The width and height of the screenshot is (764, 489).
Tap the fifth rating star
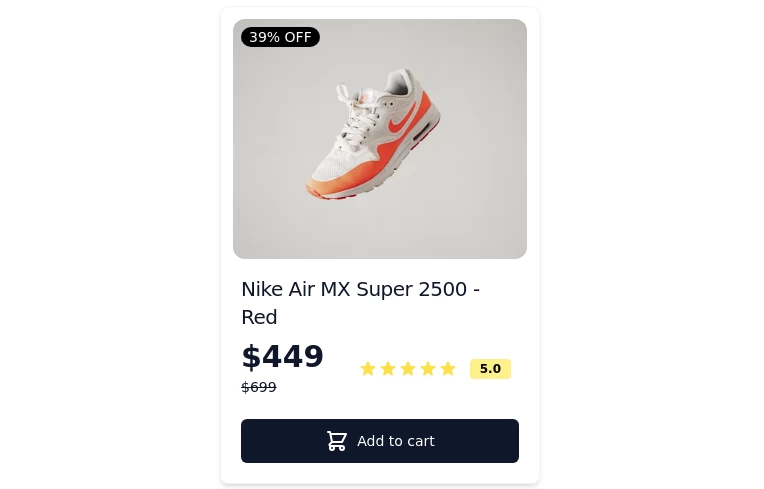pos(448,369)
